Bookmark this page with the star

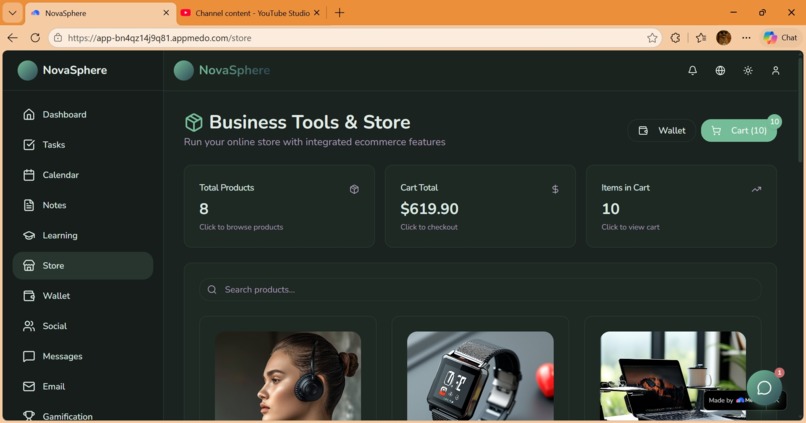(x=652, y=38)
